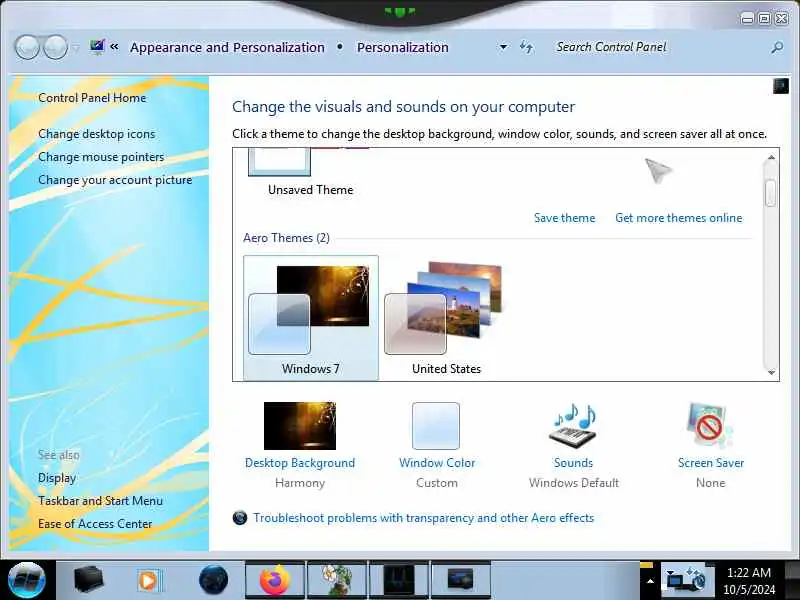800x600 pixels.
Task: Open Desktop Background Harmony settings icon
Action: click(x=299, y=426)
